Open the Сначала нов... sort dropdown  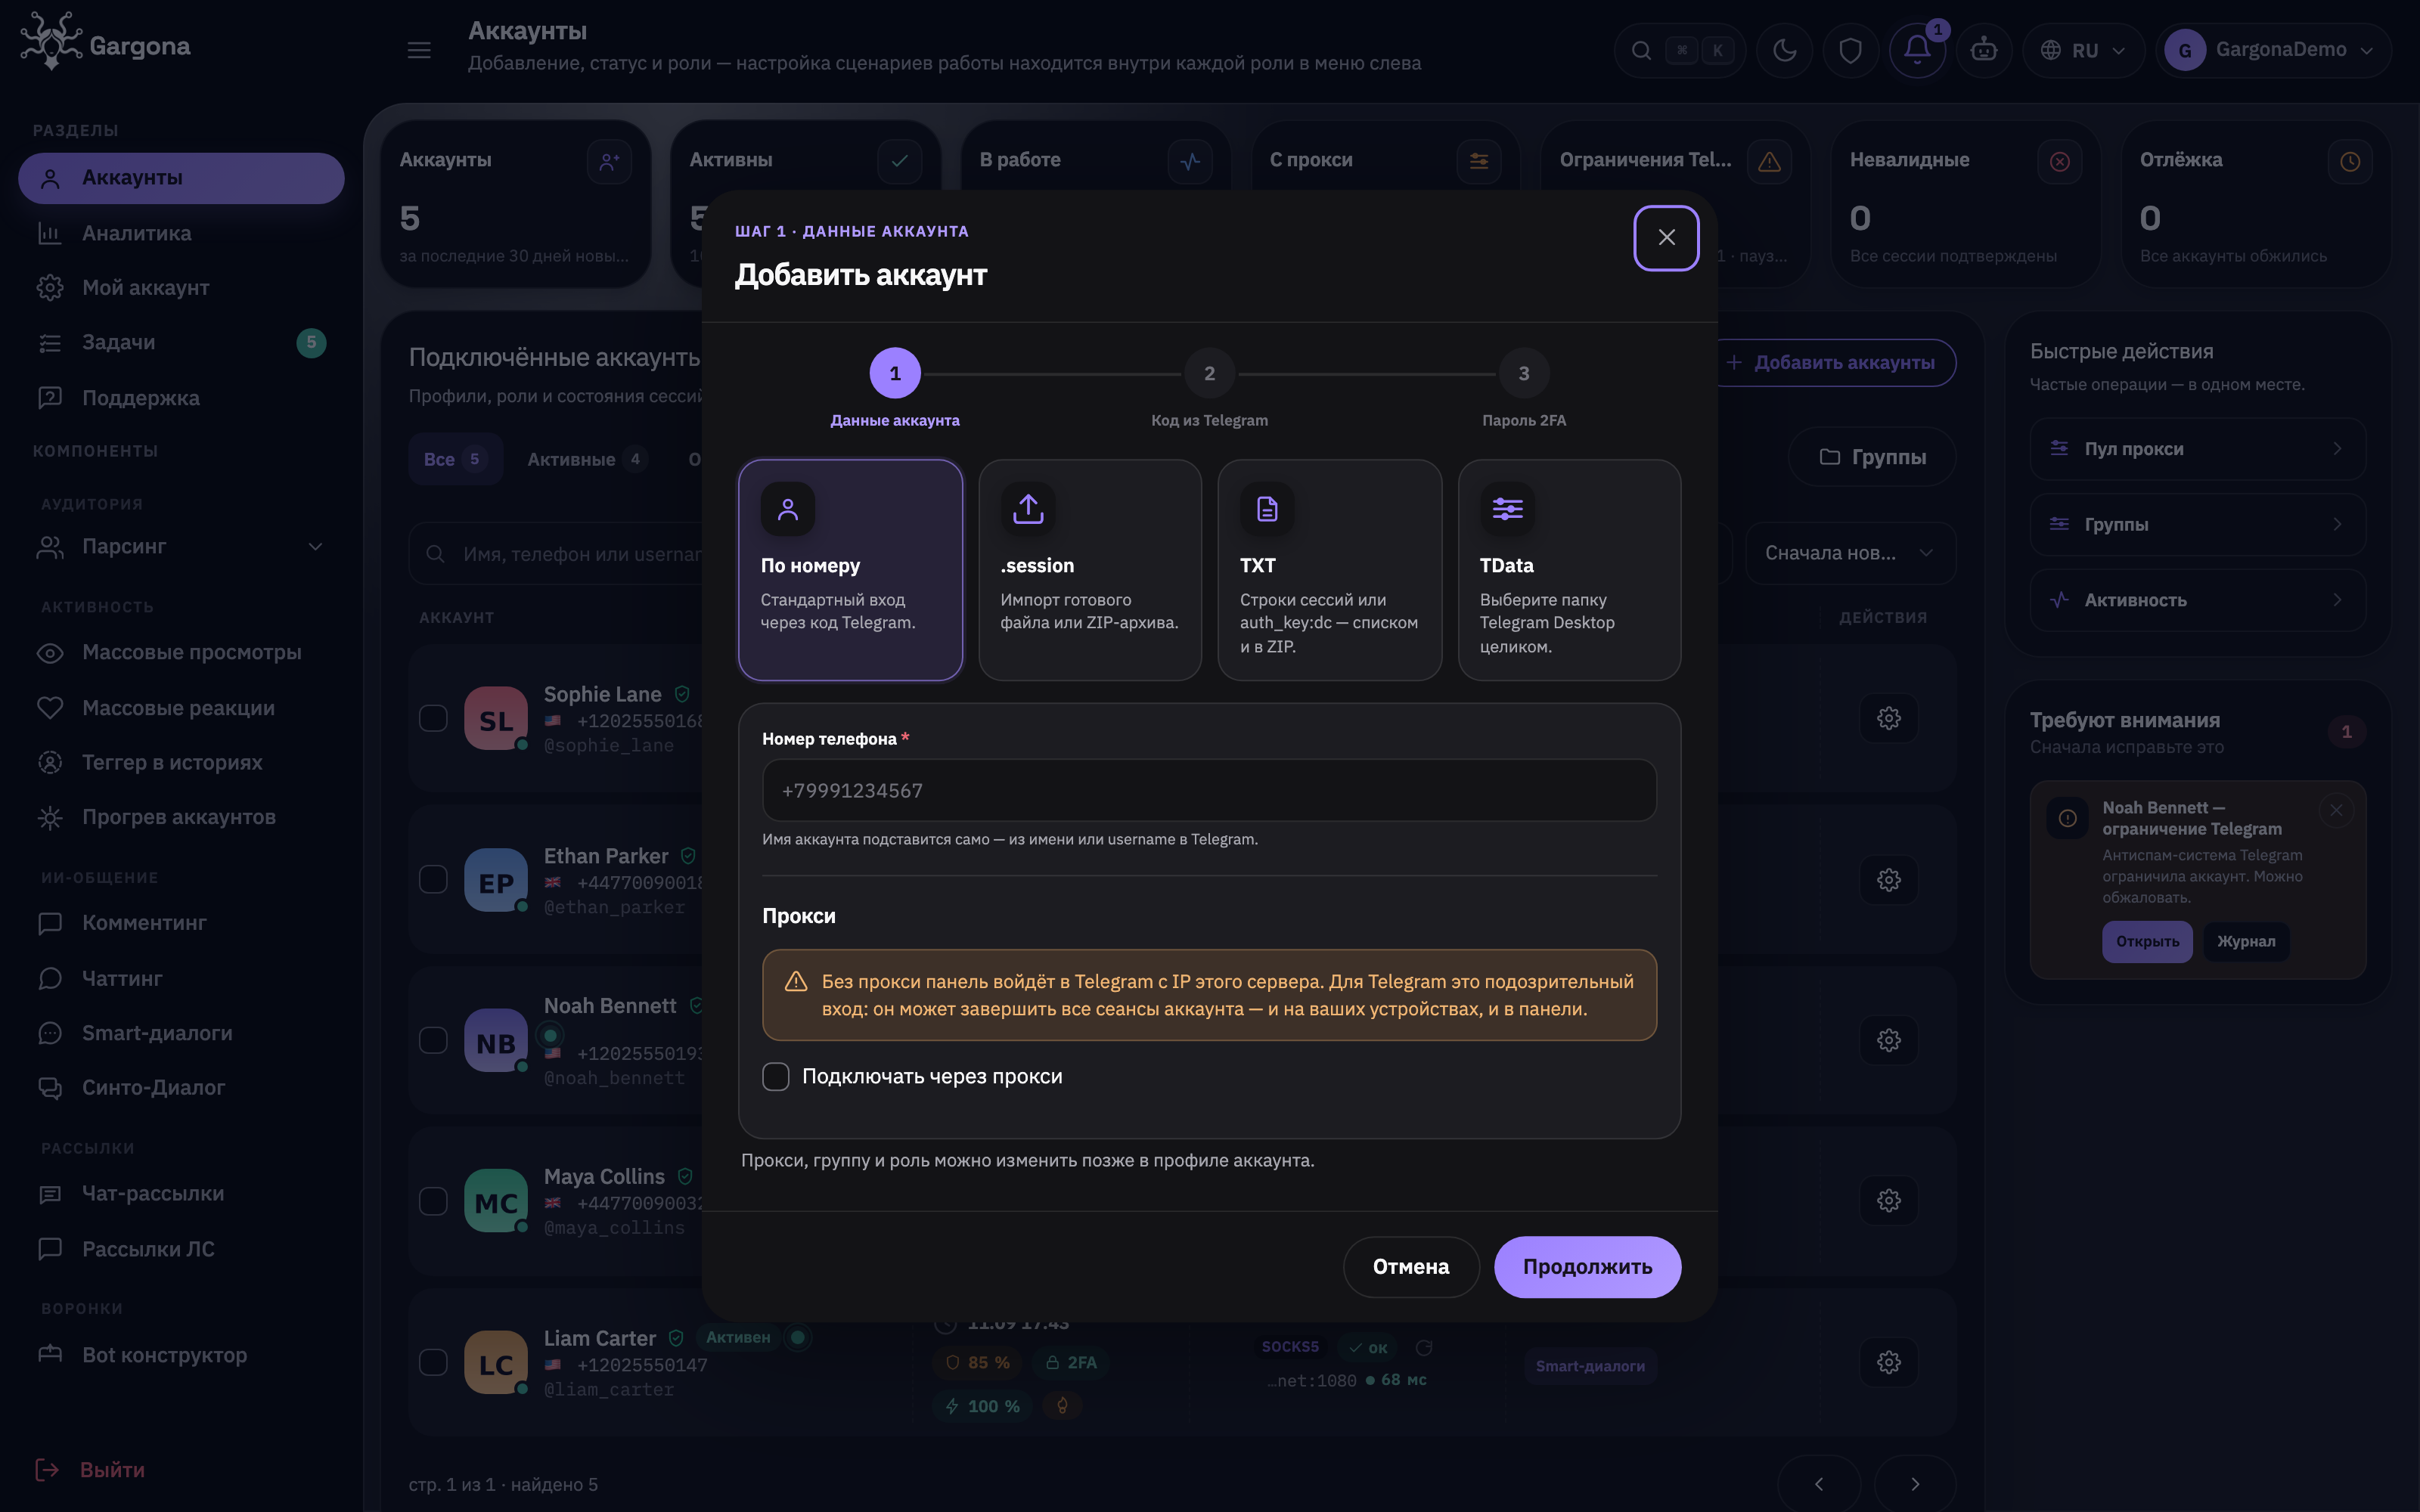1850,553
